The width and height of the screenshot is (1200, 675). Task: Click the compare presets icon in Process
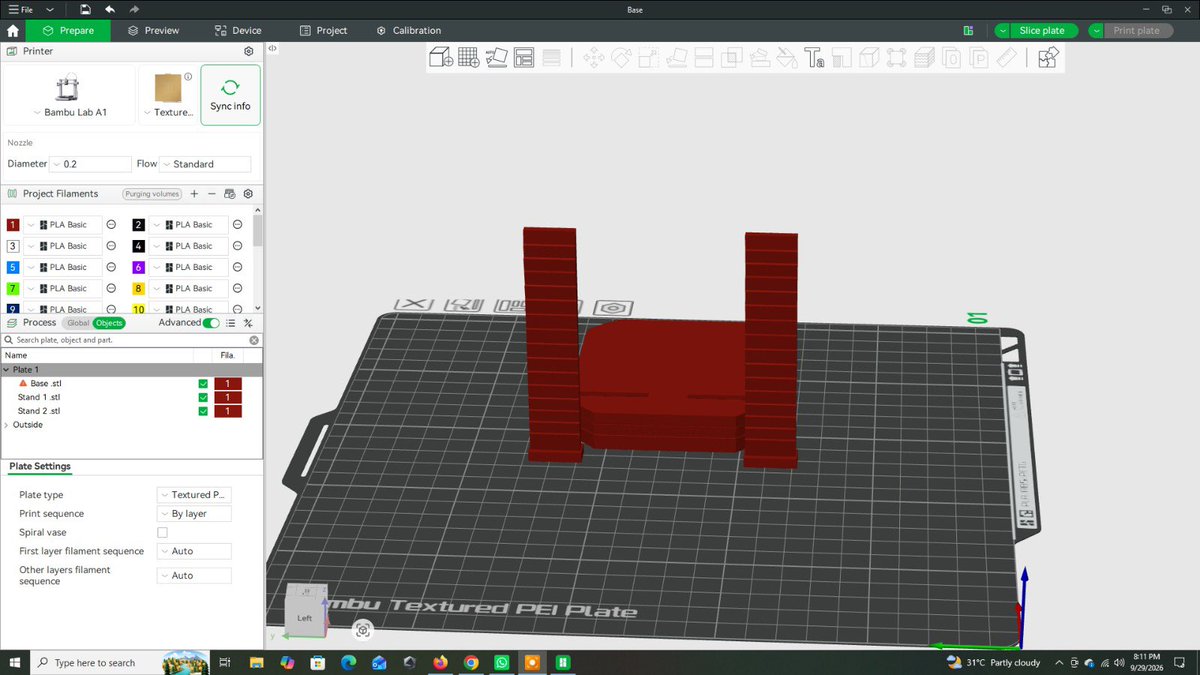coord(248,323)
